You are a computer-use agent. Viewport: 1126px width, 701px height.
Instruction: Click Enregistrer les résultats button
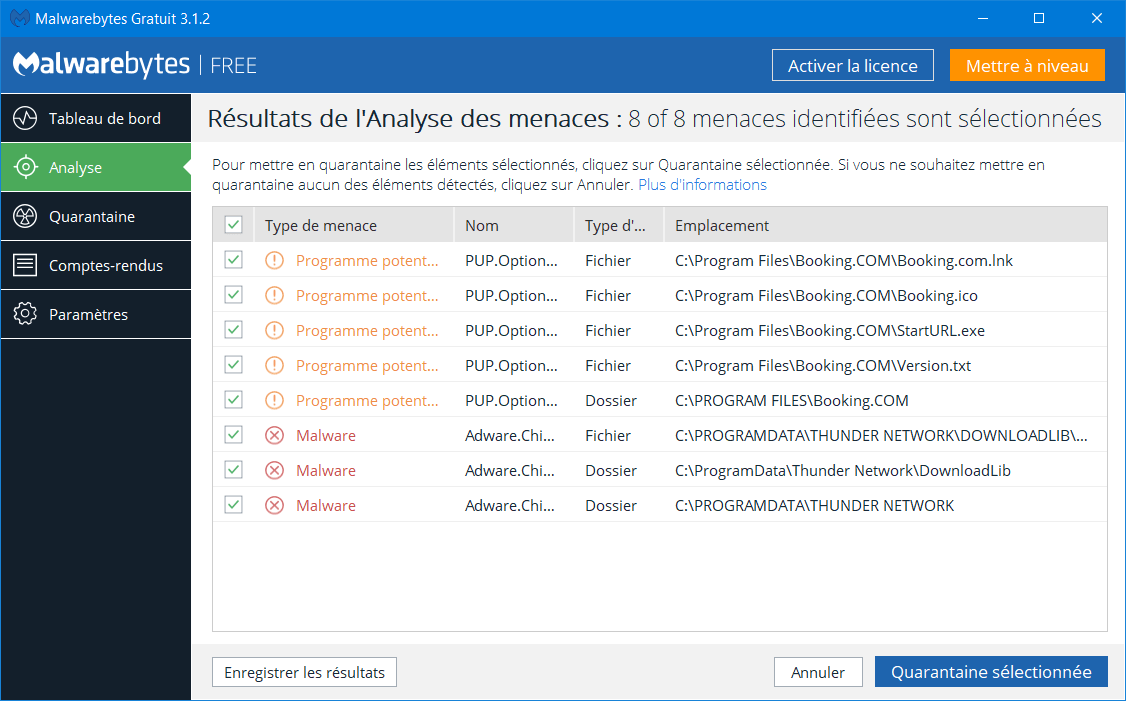(304, 672)
